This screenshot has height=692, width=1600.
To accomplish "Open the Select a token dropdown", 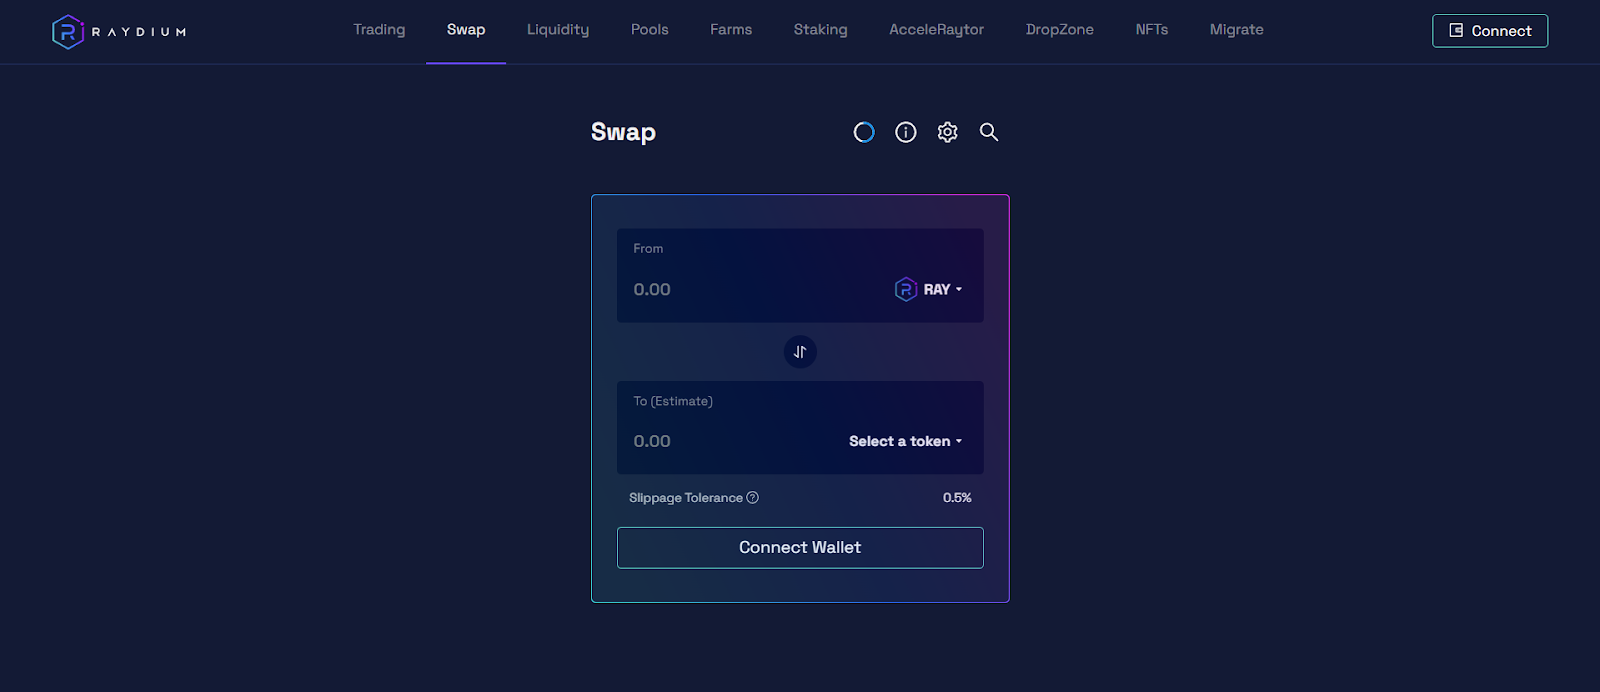I will (x=905, y=441).
